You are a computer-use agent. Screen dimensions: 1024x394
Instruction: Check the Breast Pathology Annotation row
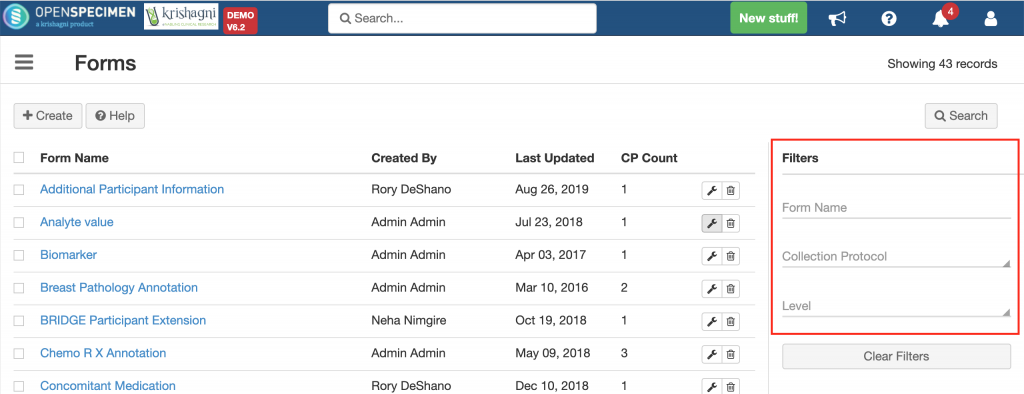click(19, 287)
